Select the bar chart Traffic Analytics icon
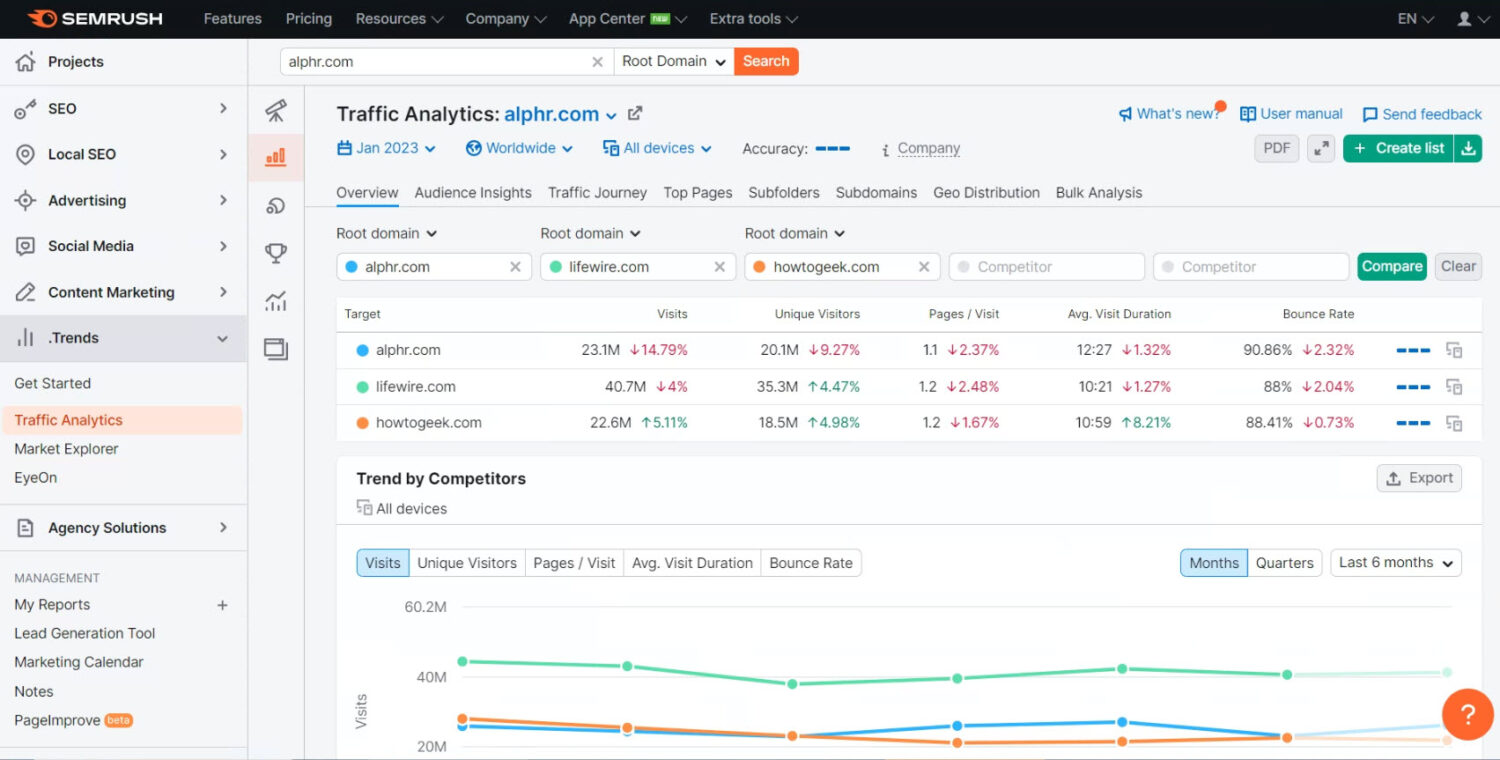 point(276,157)
